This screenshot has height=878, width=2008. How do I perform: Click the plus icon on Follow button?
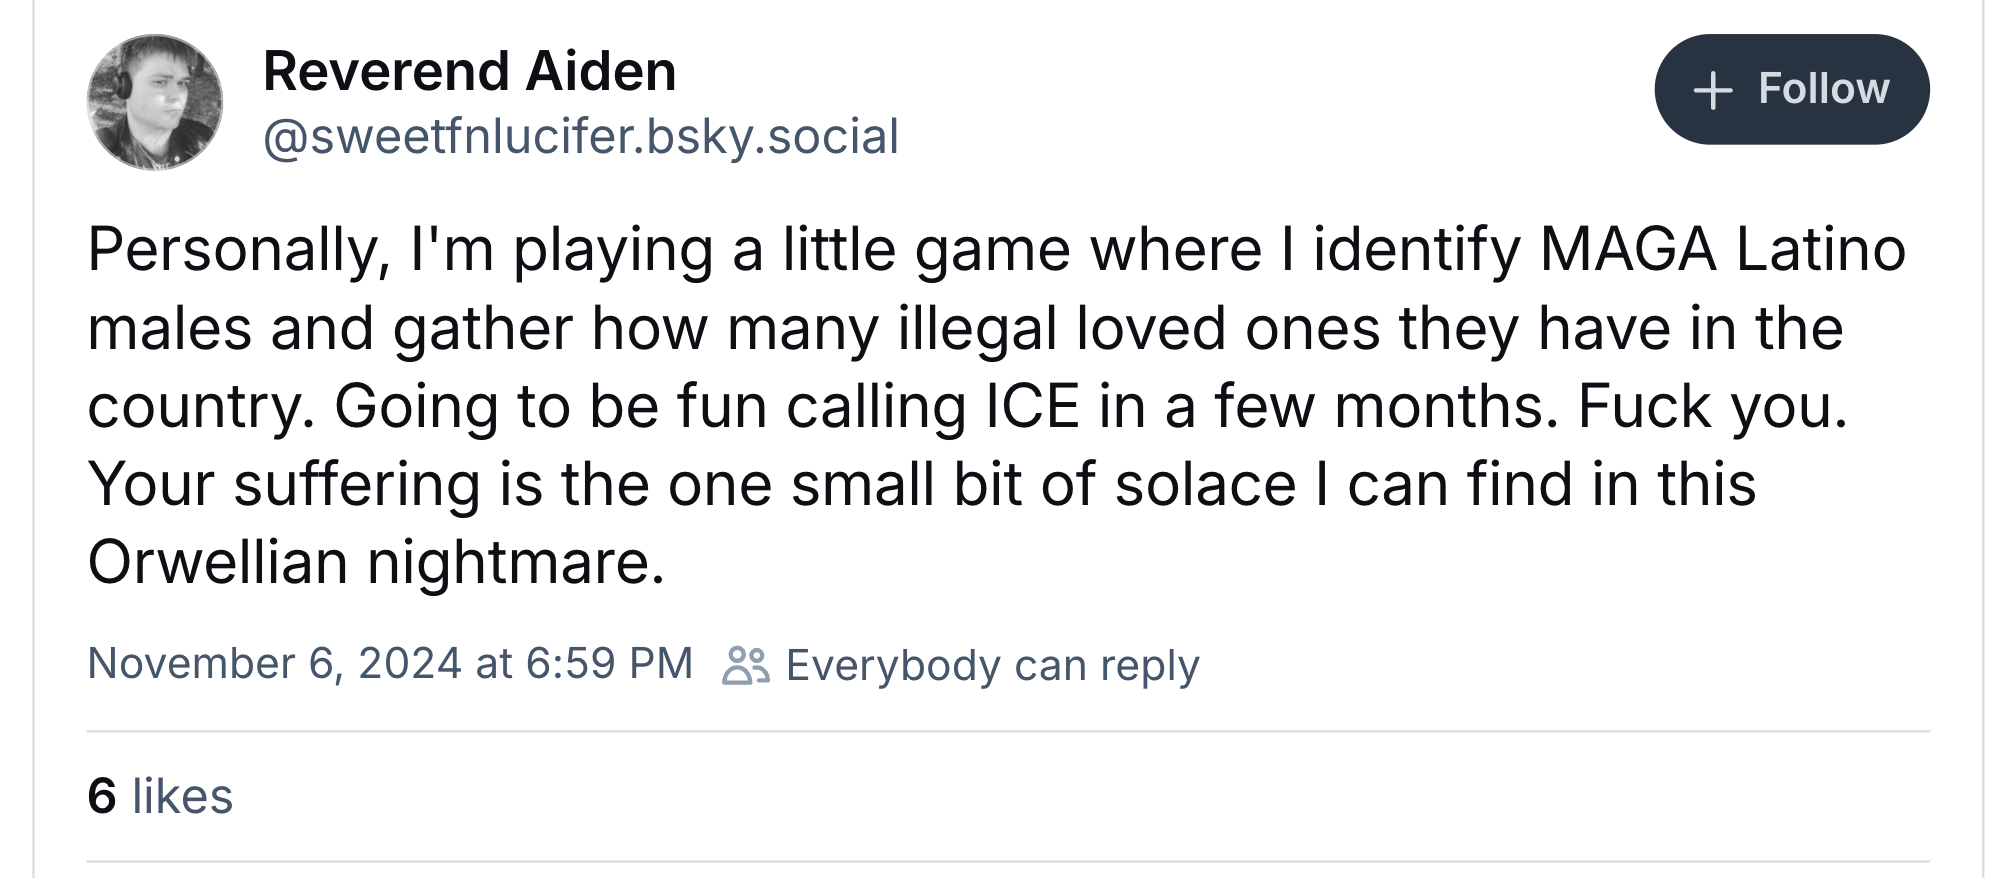click(1712, 90)
